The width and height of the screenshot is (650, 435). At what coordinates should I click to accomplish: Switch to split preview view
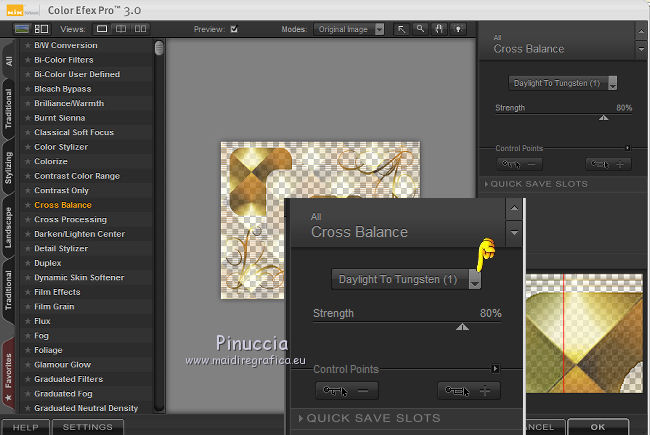[x=121, y=29]
